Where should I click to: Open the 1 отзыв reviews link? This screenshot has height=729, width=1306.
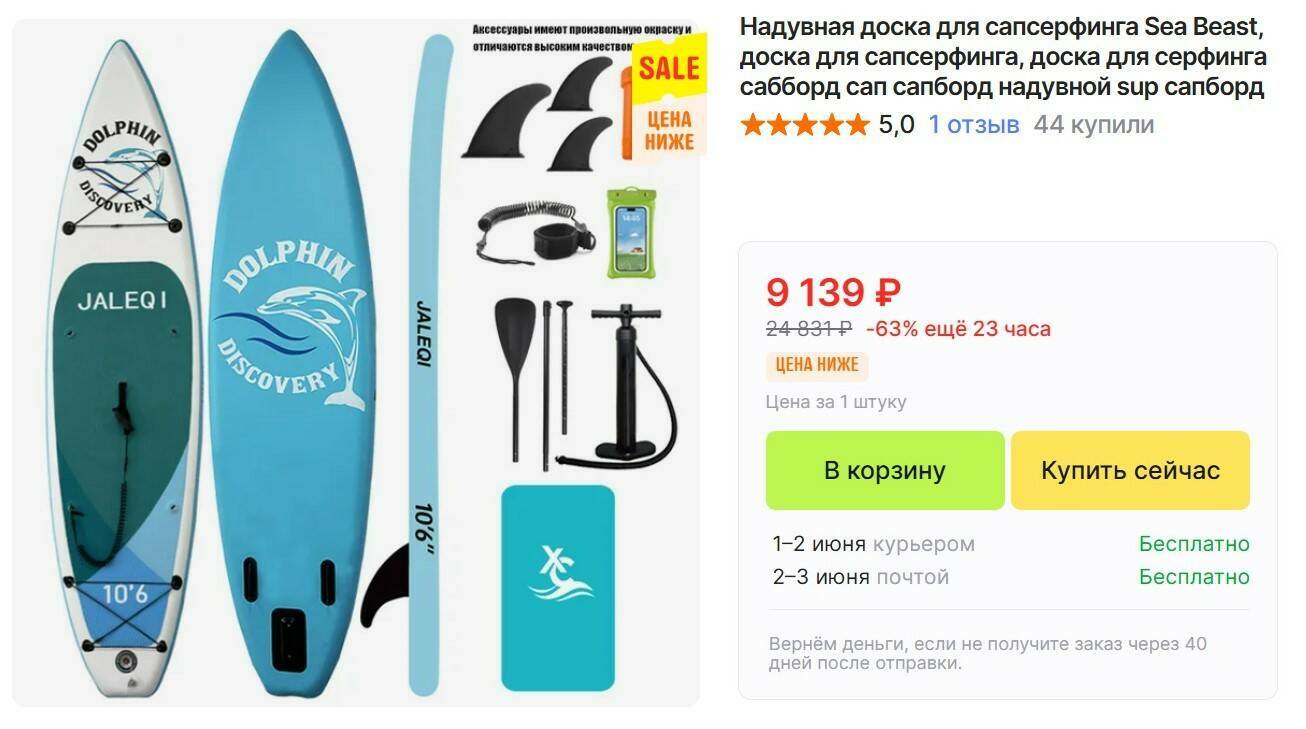[974, 125]
